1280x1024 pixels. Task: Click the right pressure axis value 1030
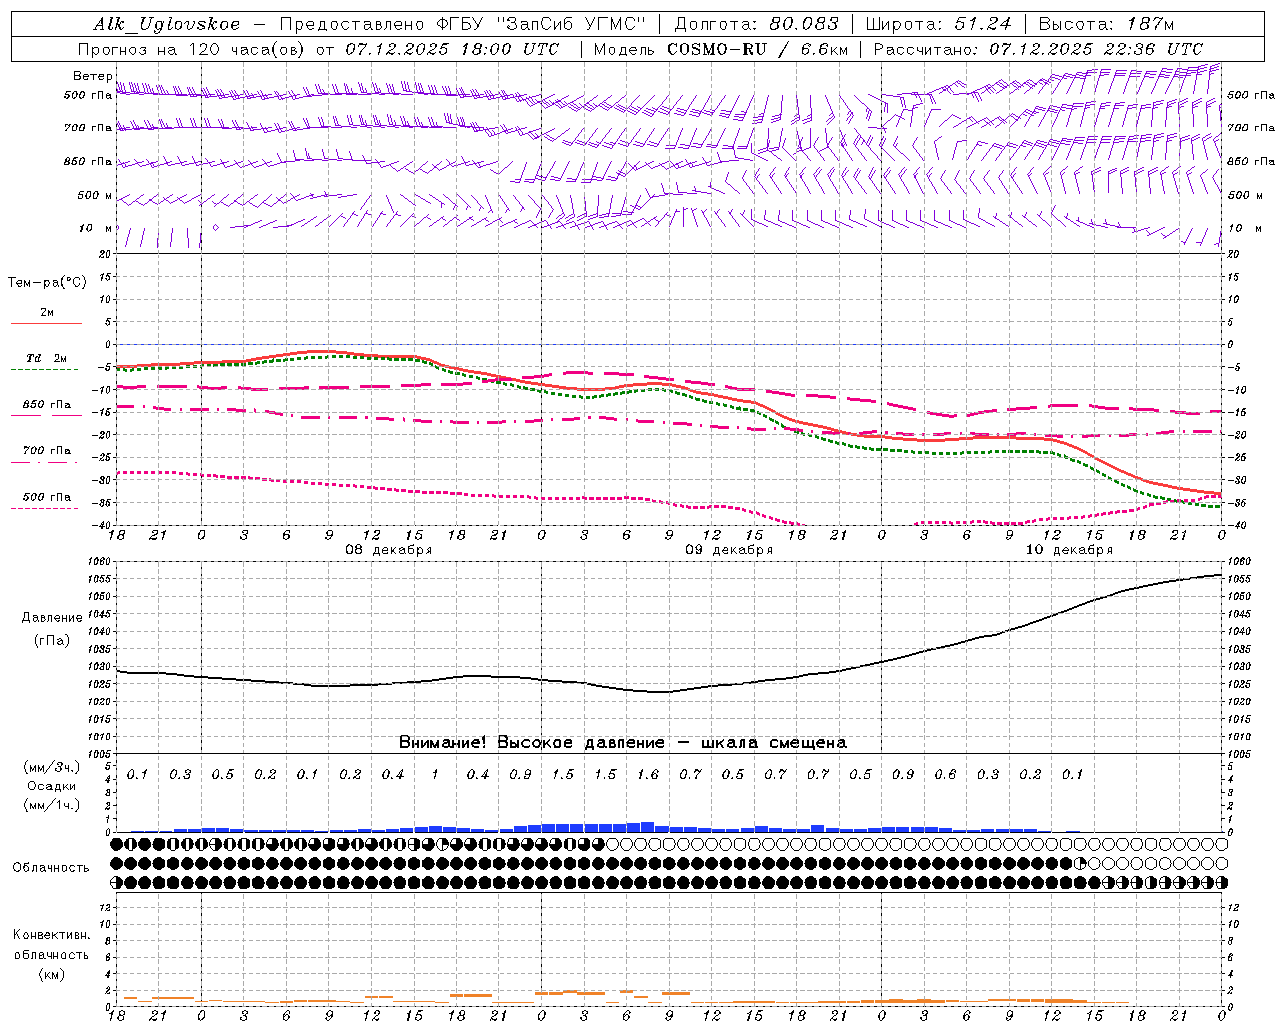1238,666
